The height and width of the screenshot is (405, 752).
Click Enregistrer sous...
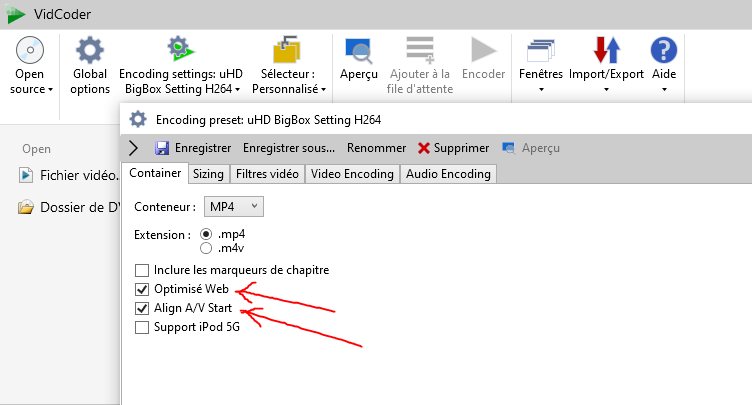pyautogui.click(x=289, y=148)
